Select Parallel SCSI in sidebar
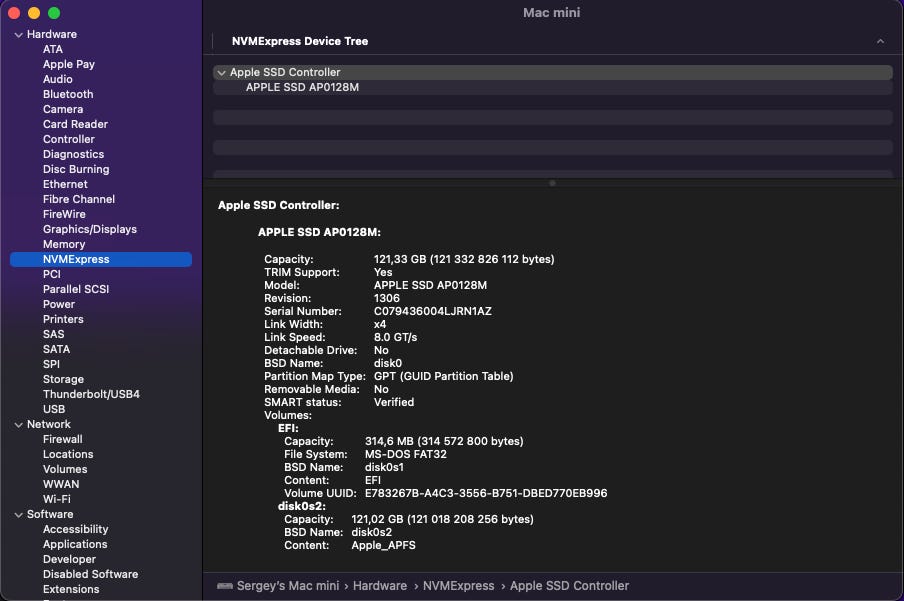904x601 pixels. coord(76,290)
